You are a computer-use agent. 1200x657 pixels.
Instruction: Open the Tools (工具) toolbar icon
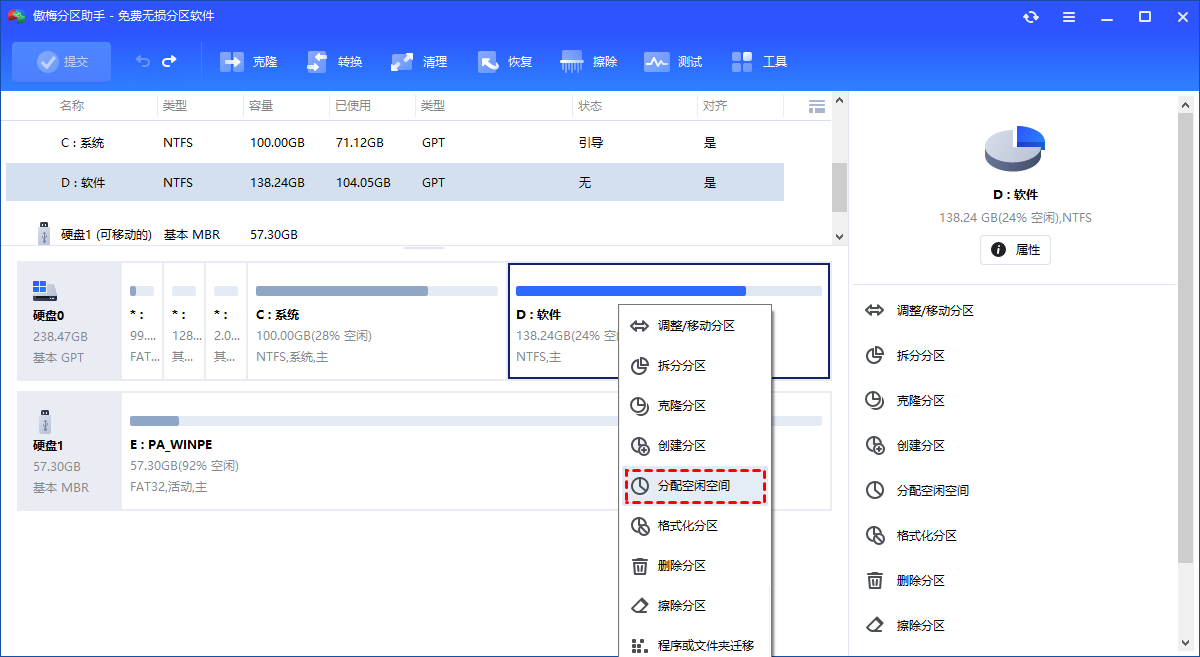[x=759, y=61]
